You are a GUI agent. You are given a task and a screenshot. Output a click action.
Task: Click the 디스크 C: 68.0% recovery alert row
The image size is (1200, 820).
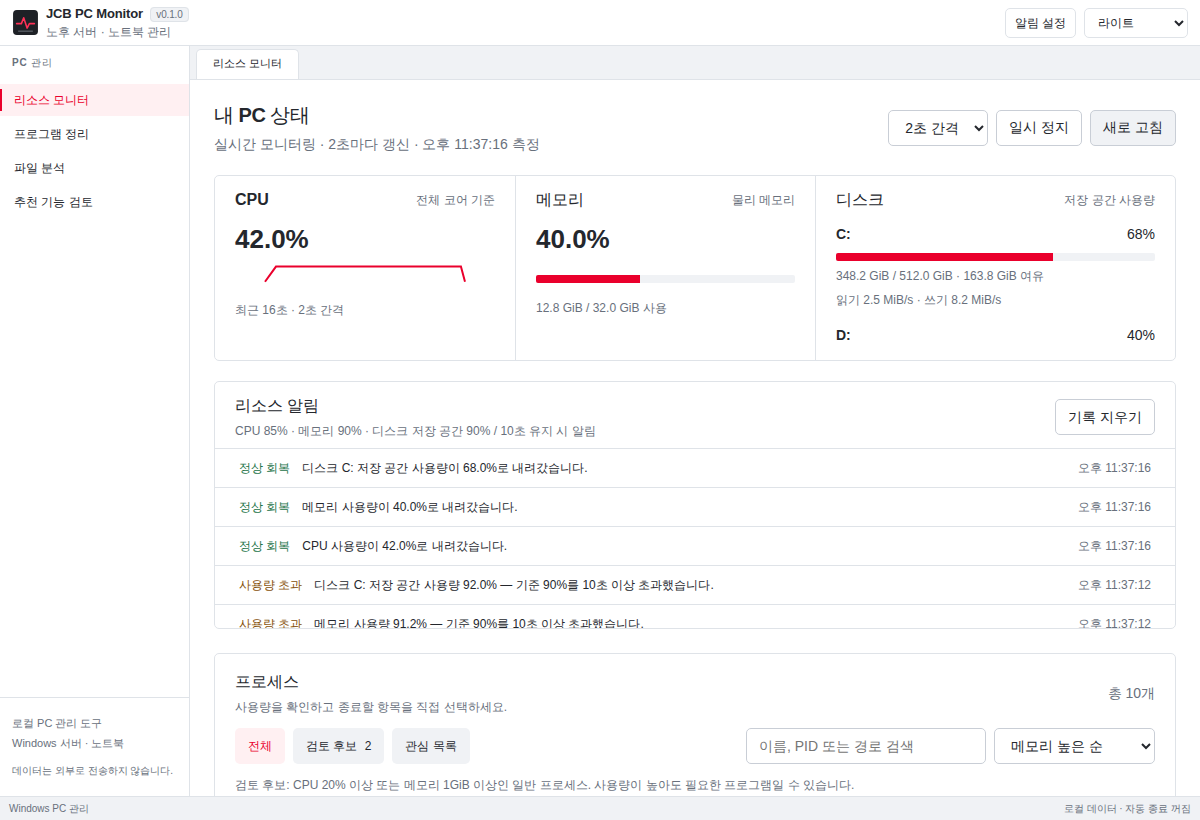695,468
